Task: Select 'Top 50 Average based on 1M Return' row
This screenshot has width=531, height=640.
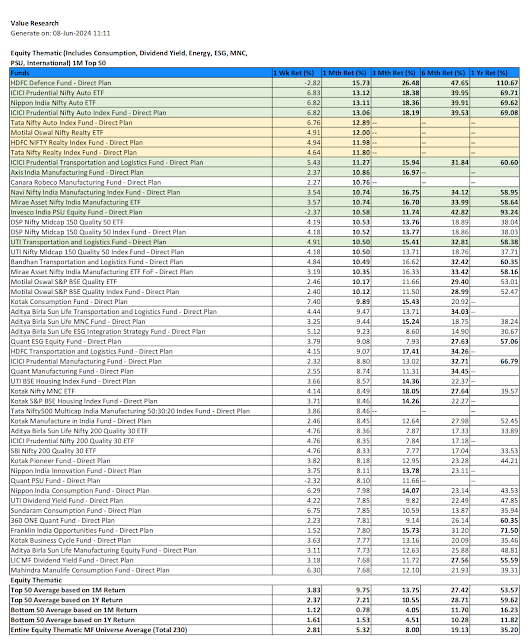Action: coord(264,590)
